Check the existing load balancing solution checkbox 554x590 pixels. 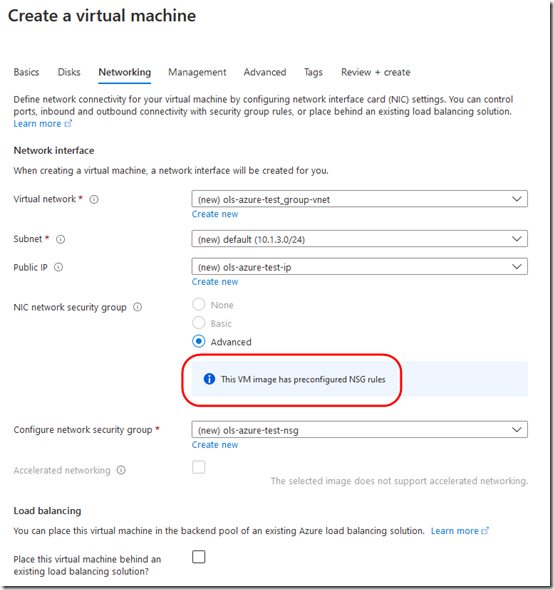(x=199, y=557)
